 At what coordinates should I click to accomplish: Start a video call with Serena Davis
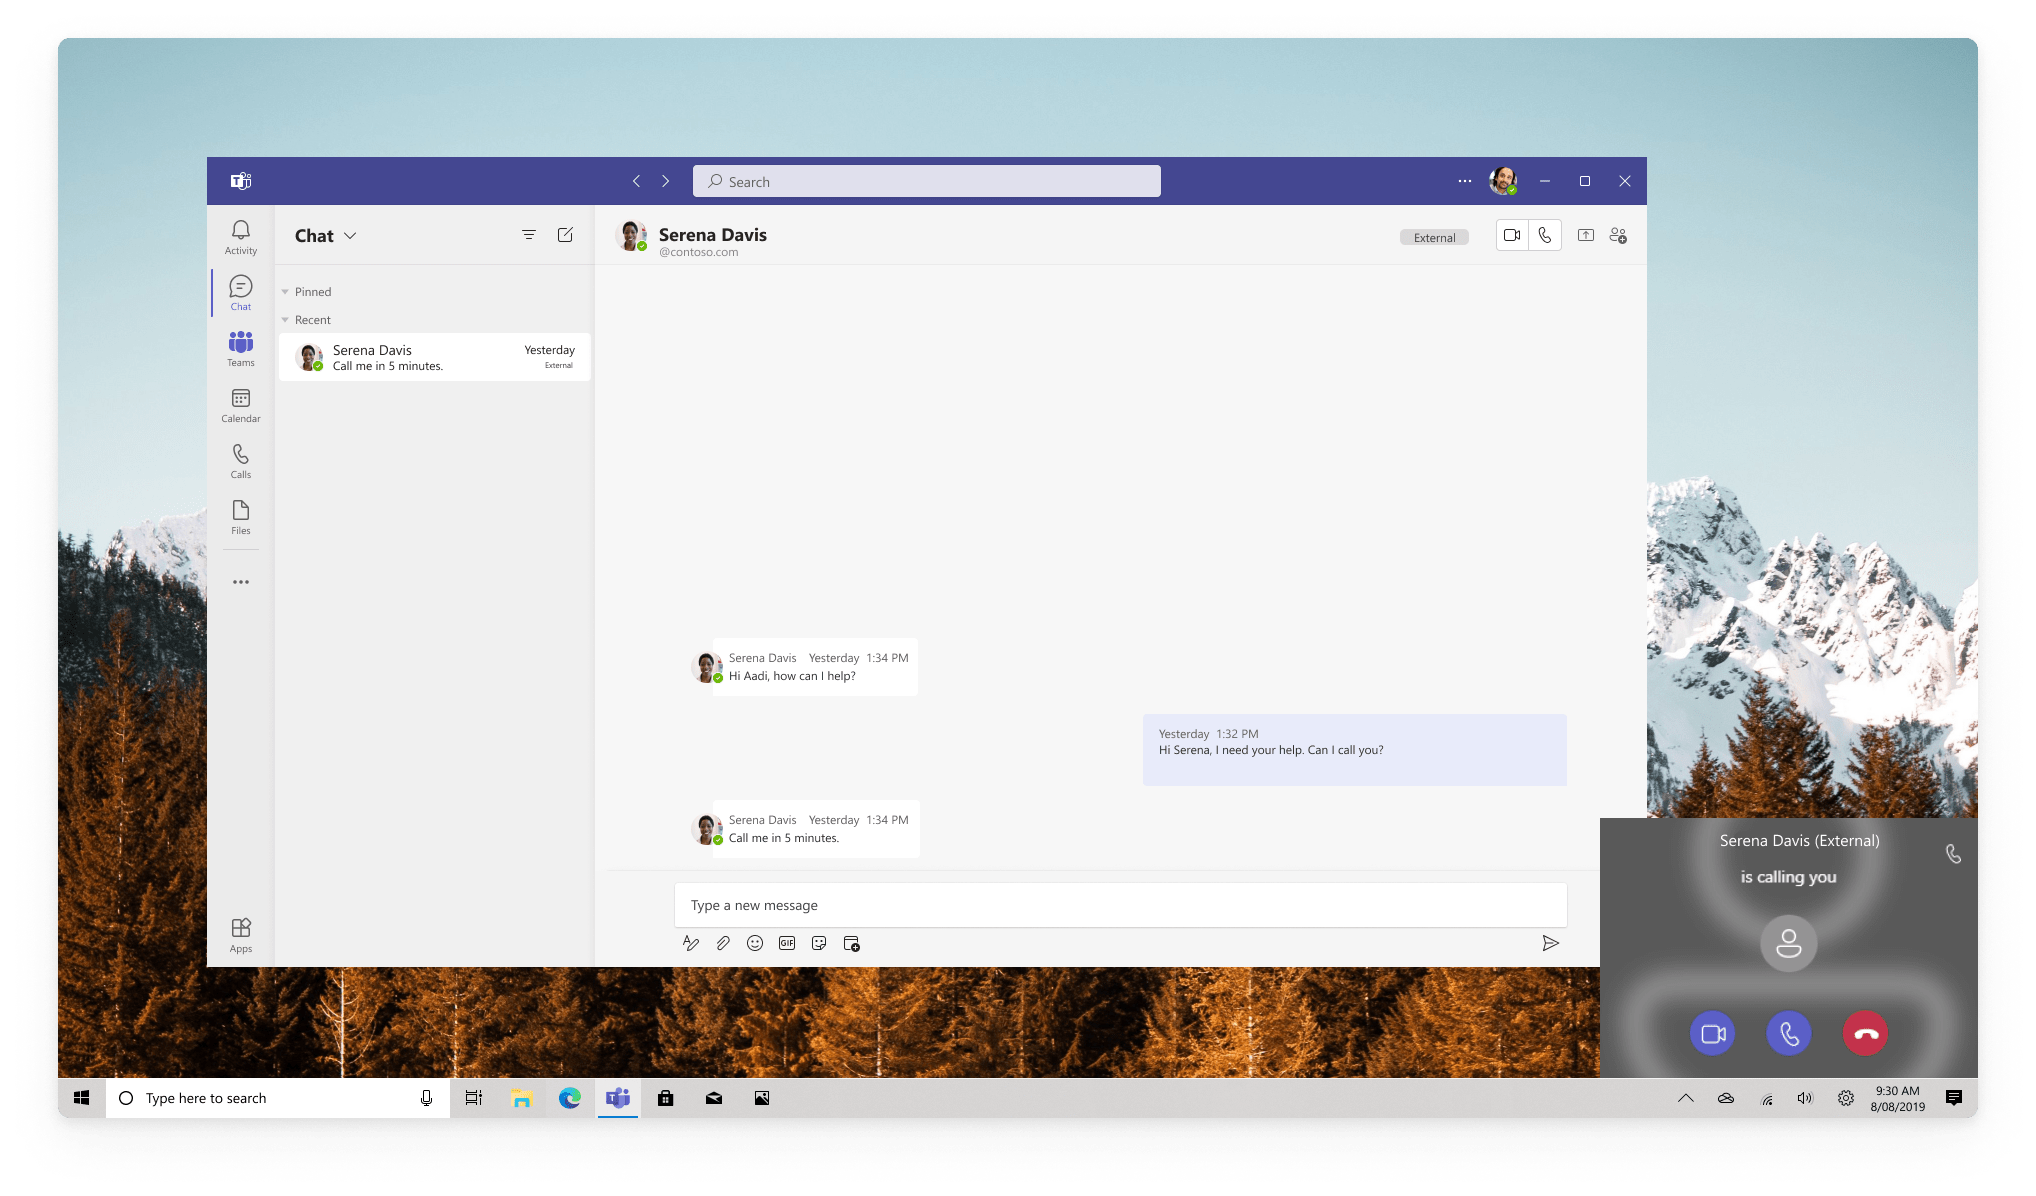tap(1511, 235)
